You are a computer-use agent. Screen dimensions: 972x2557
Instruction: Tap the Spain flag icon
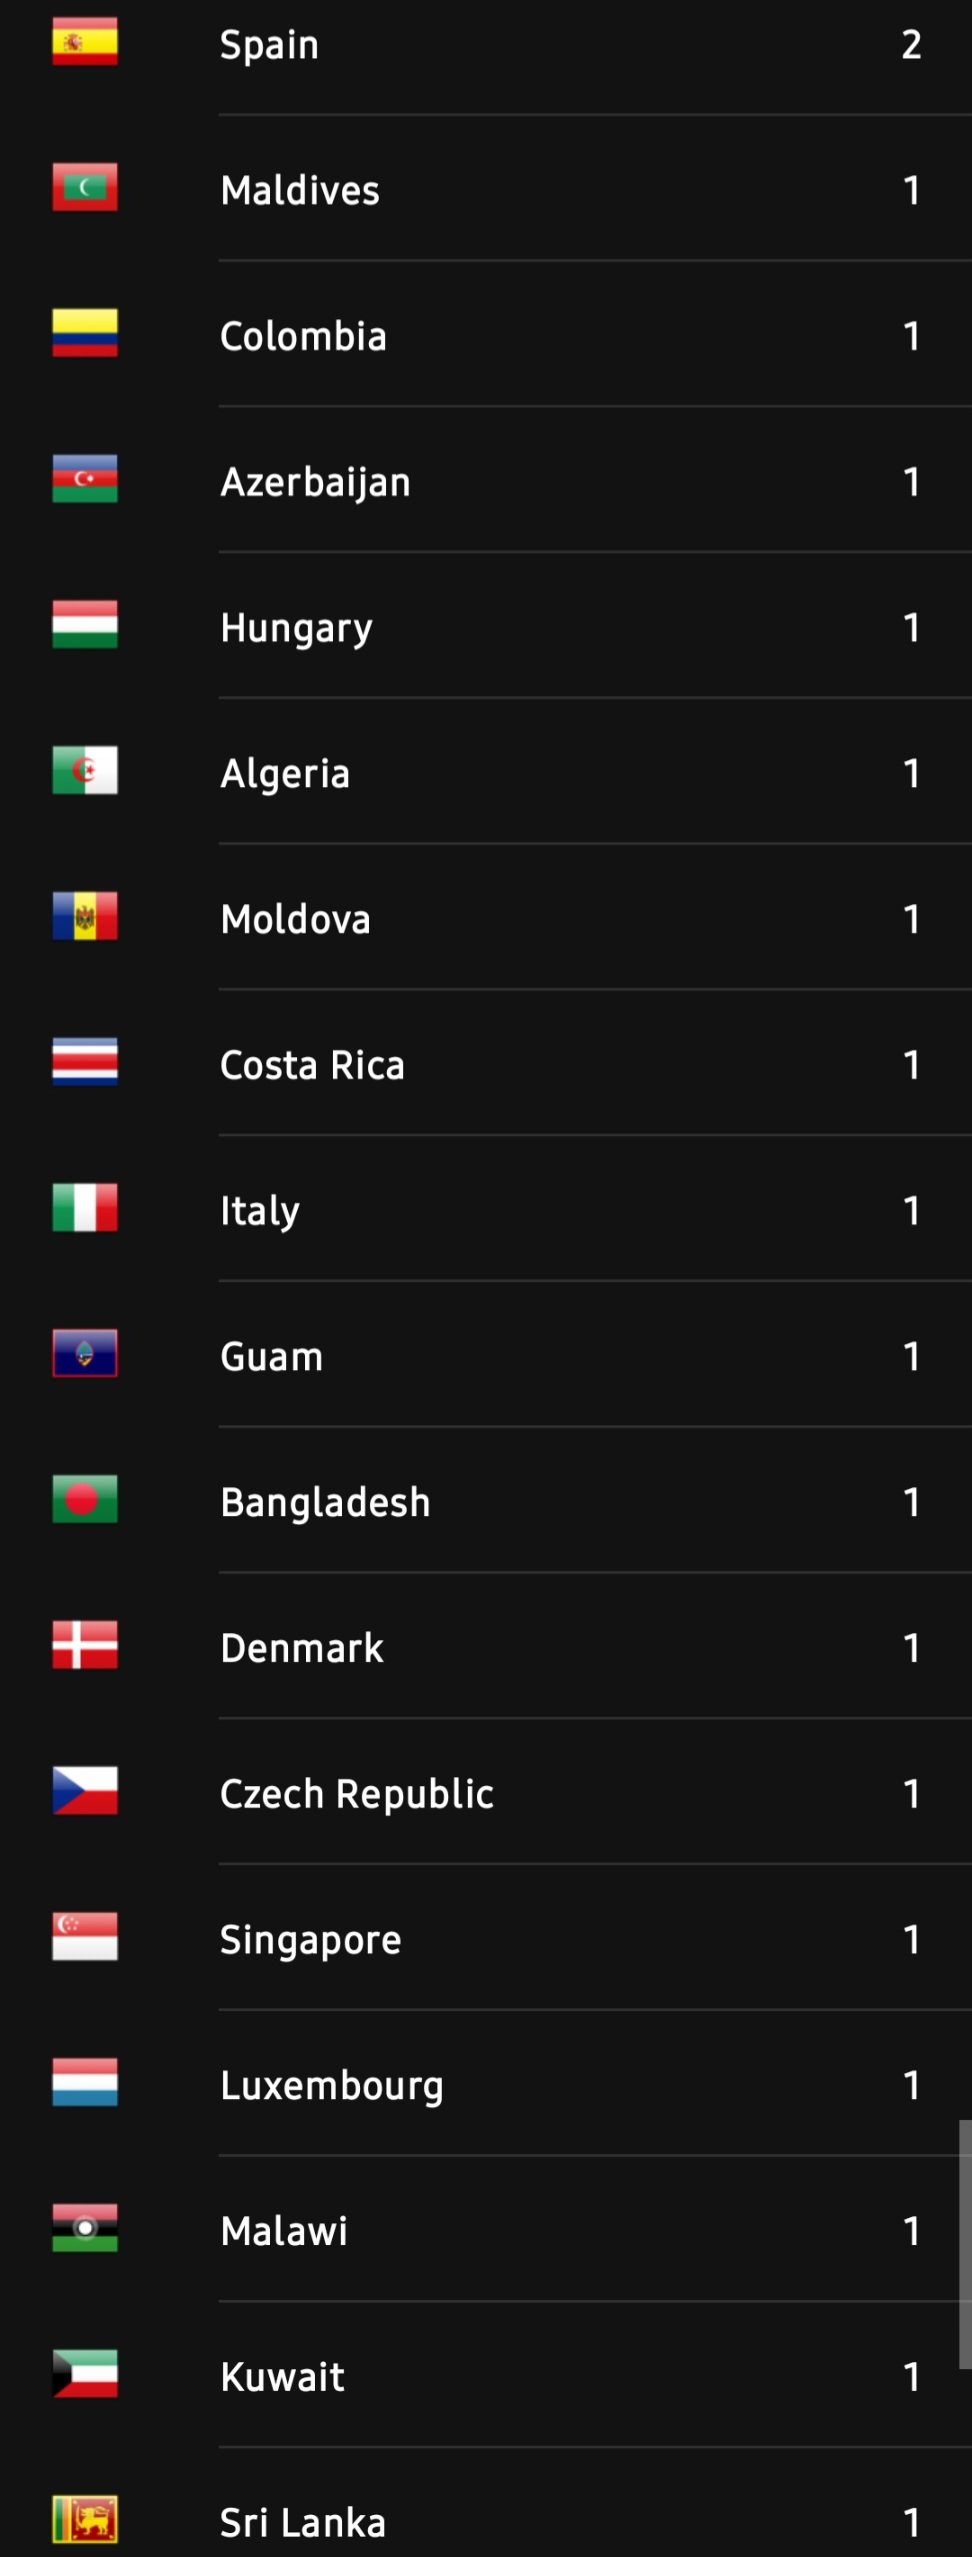(x=85, y=42)
